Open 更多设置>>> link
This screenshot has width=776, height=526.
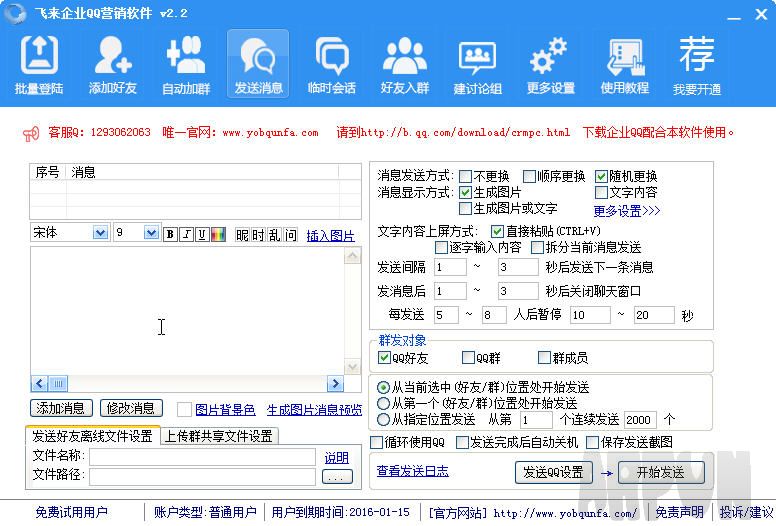point(627,211)
